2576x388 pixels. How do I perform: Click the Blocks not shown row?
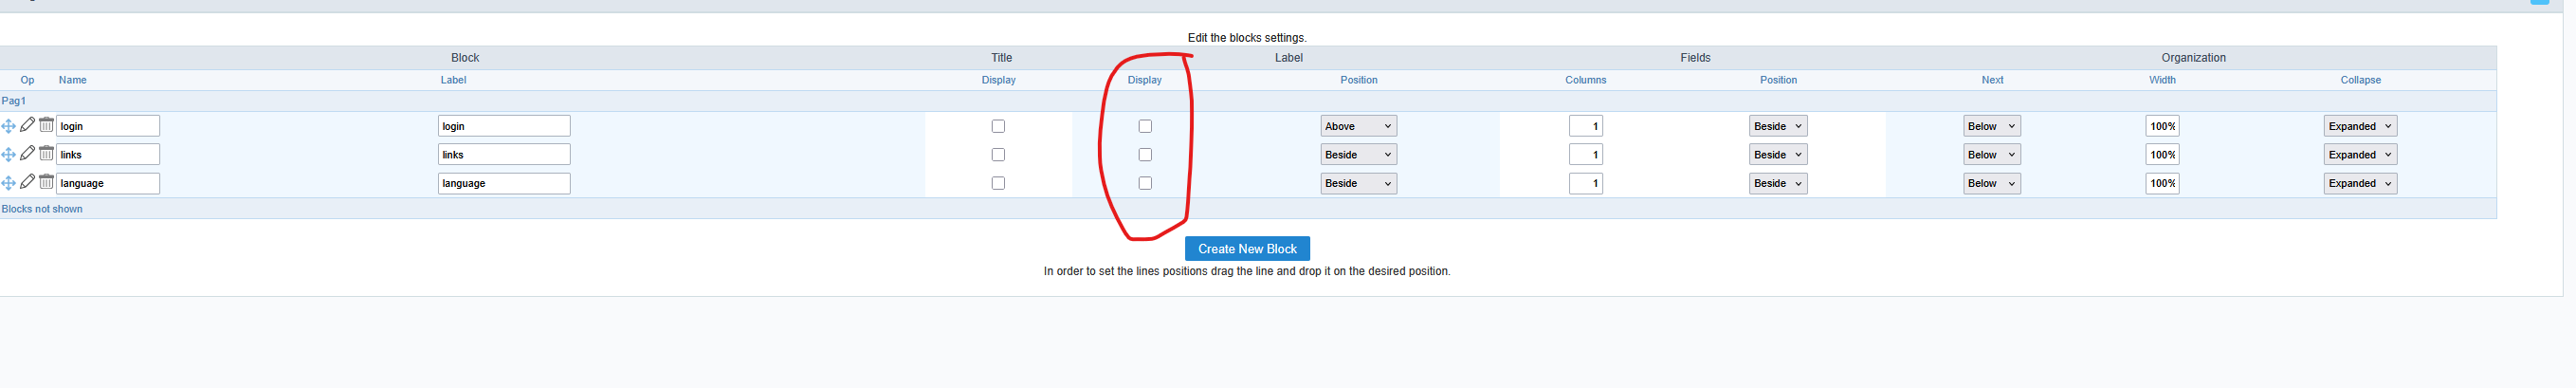click(x=1248, y=209)
